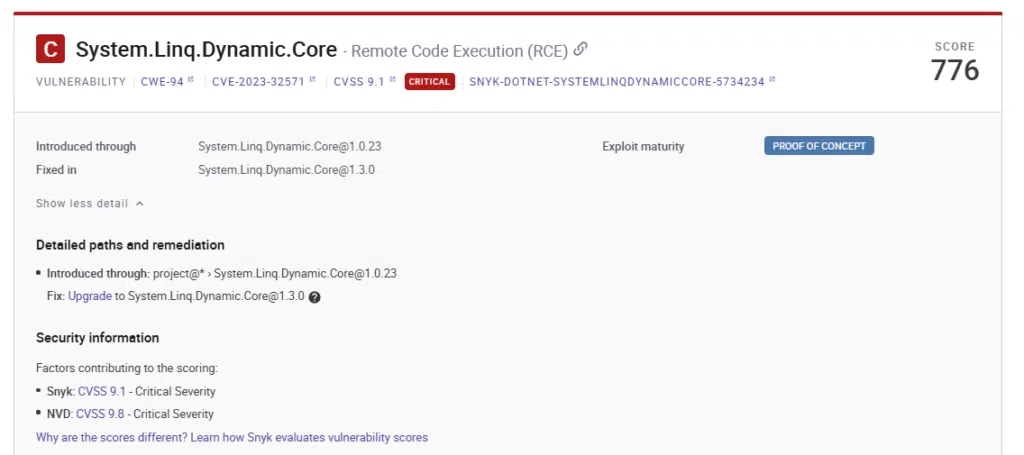Click the permalink chain icon beside the title
This screenshot has width=1024, height=455.
point(580,49)
